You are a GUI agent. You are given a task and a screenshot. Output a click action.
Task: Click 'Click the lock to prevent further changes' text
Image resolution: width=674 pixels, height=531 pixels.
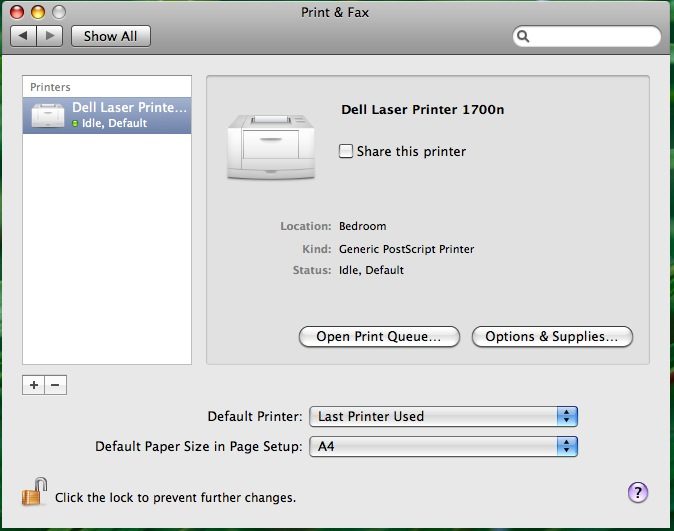coord(175,497)
